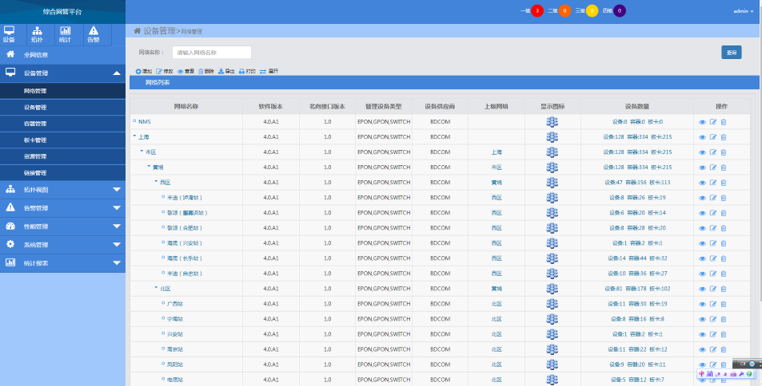Click the yellow 三级 alarm count badge
This screenshot has width=762, height=386.
pyautogui.click(x=592, y=11)
